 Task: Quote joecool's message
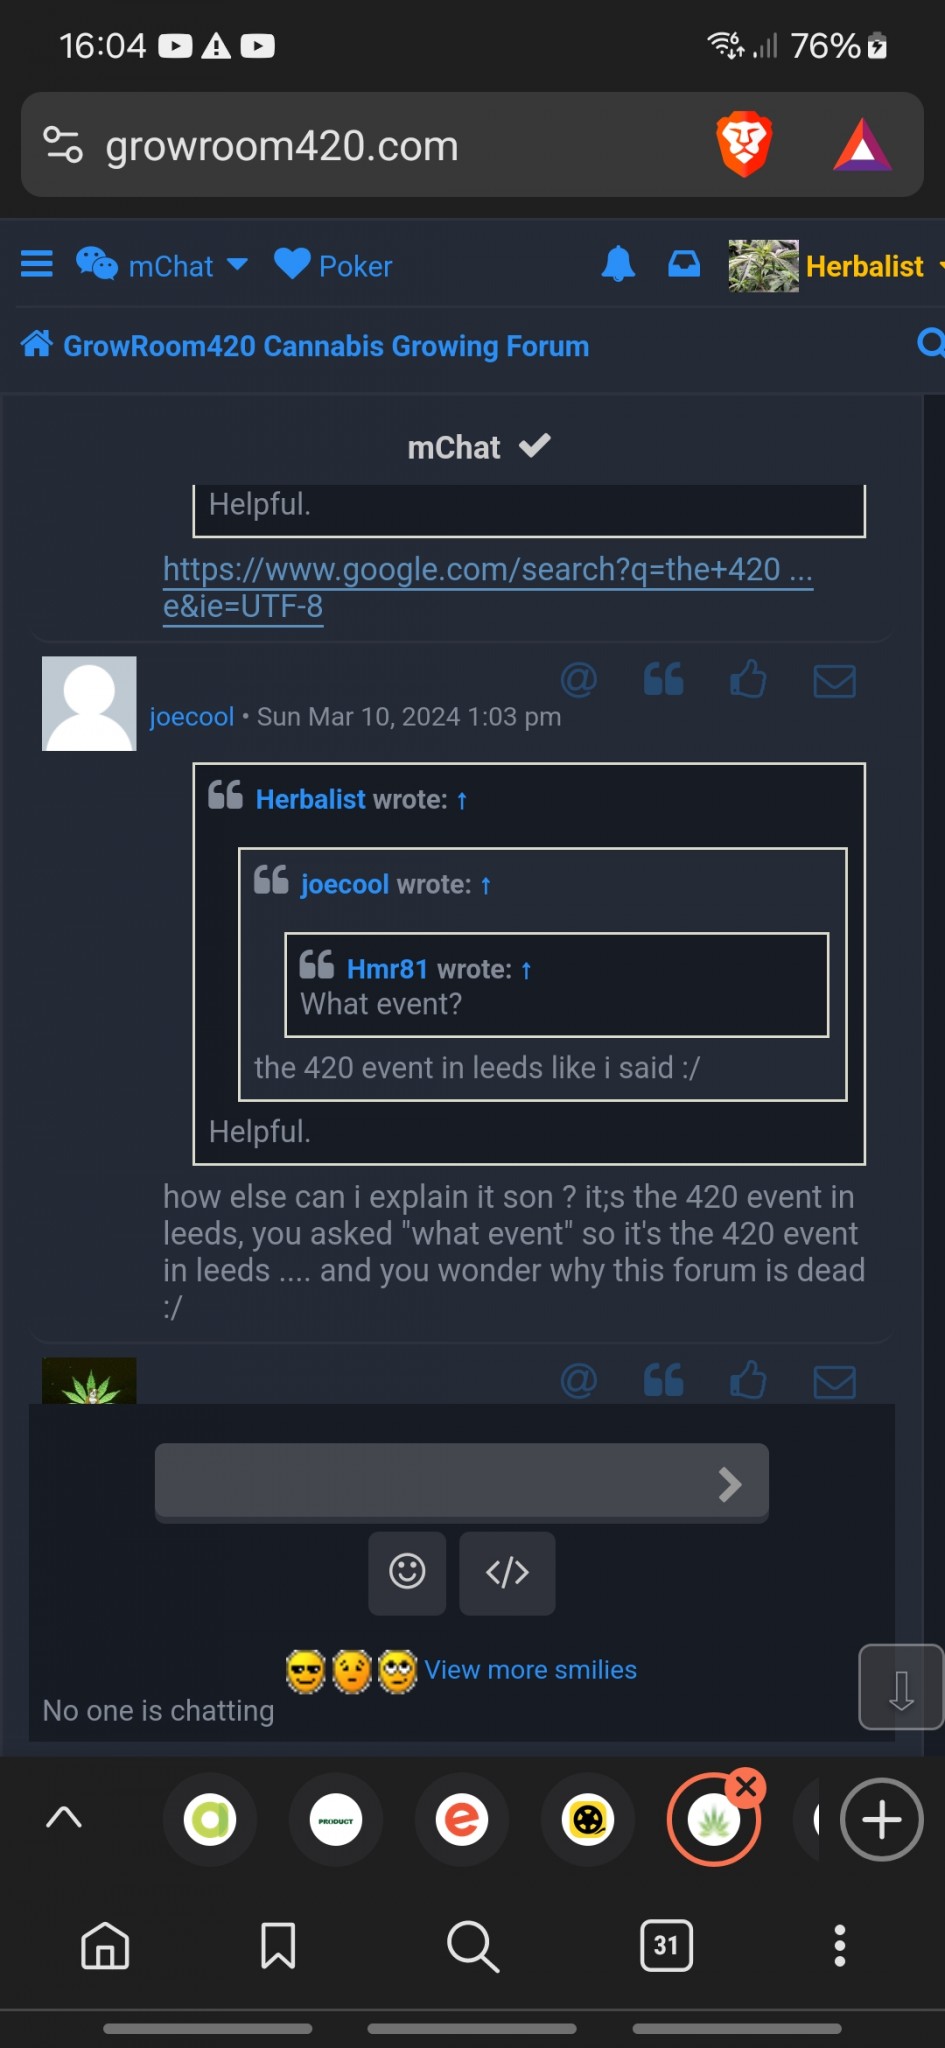[x=663, y=680]
